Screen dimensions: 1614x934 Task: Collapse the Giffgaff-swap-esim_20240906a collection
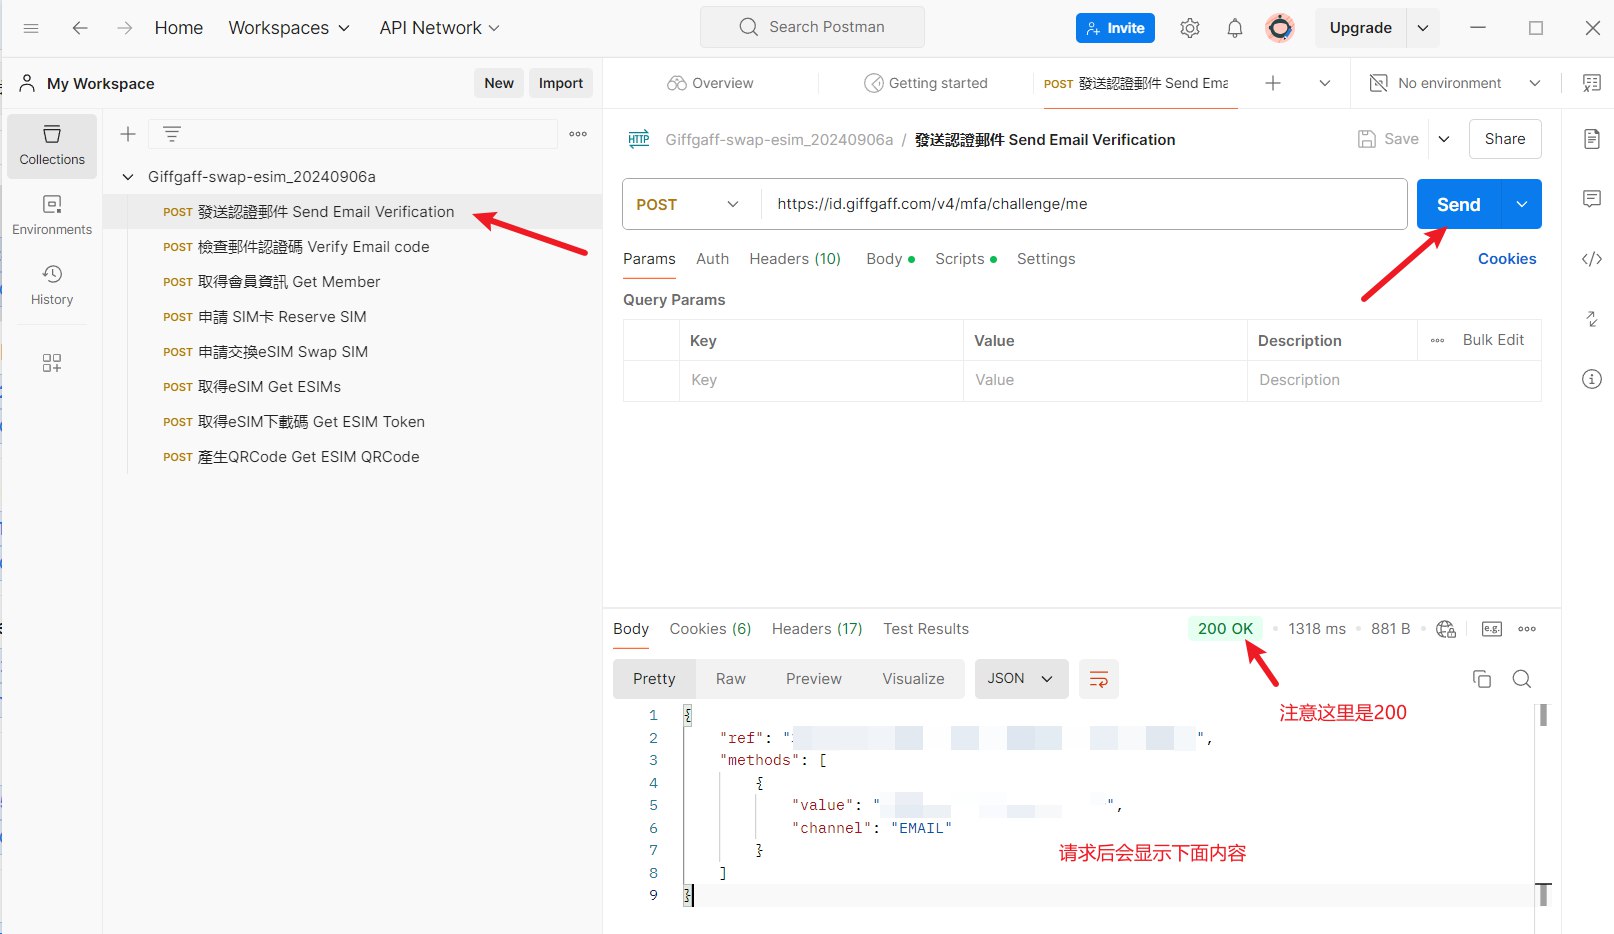[x=128, y=177]
